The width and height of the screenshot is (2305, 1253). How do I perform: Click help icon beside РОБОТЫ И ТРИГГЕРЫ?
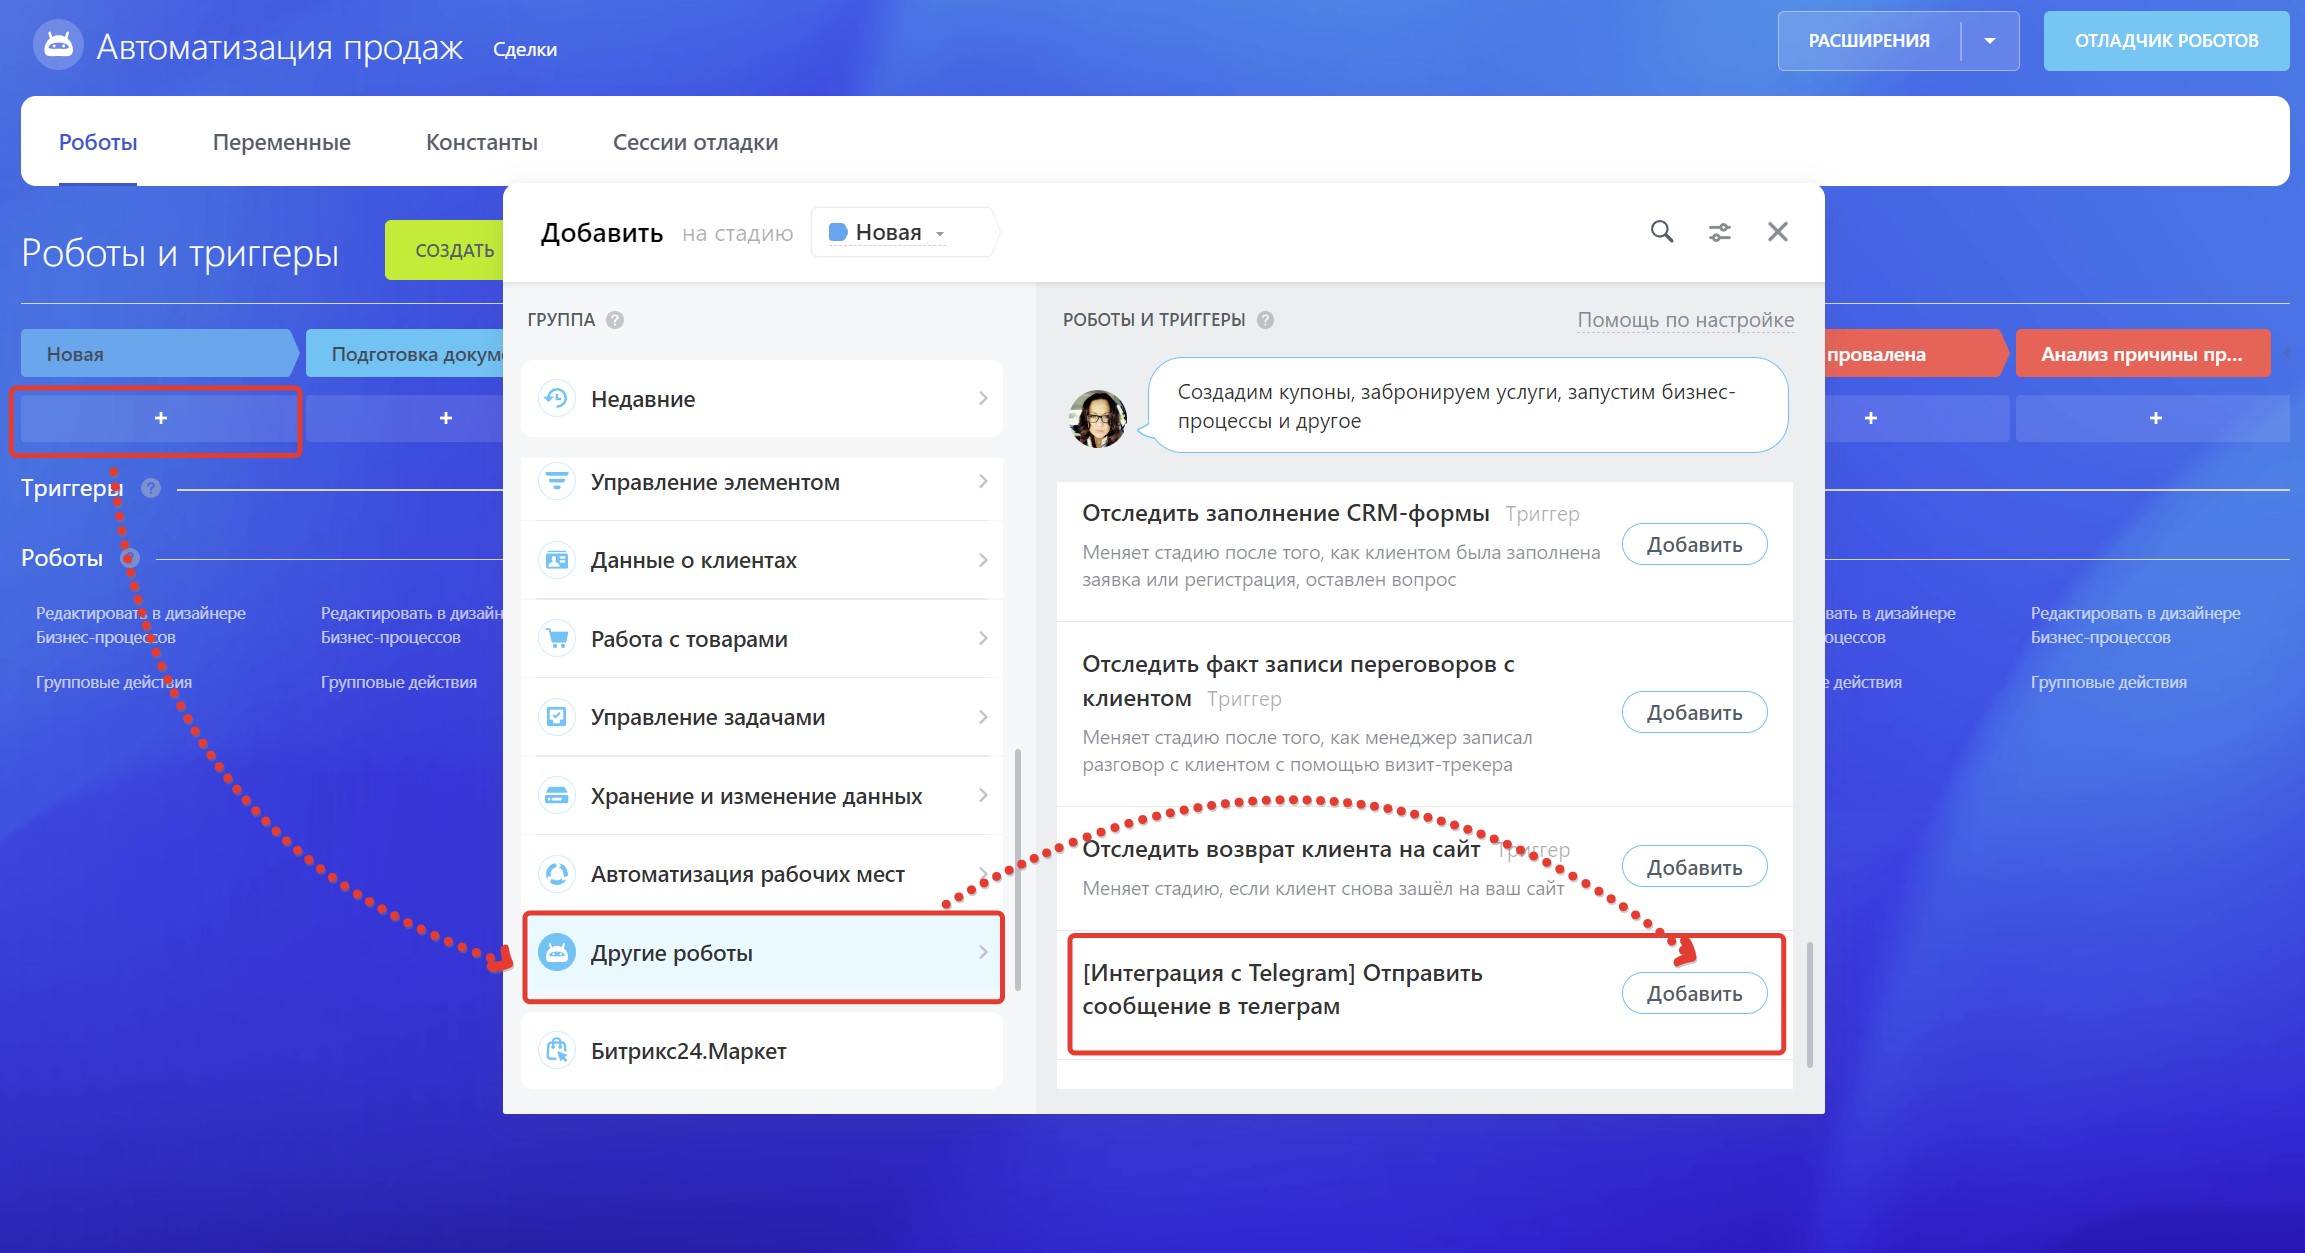(x=1265, y=320)
